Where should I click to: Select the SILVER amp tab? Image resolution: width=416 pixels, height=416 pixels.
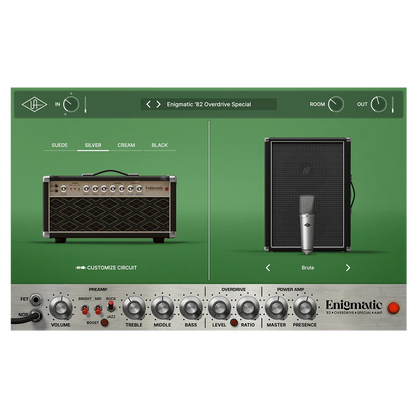pyautogui.click(x=93, y=145)
